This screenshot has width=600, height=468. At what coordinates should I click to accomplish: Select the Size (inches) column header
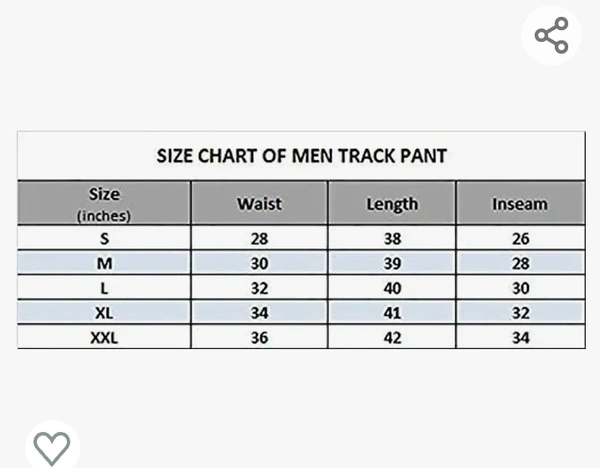coord(104,203)
